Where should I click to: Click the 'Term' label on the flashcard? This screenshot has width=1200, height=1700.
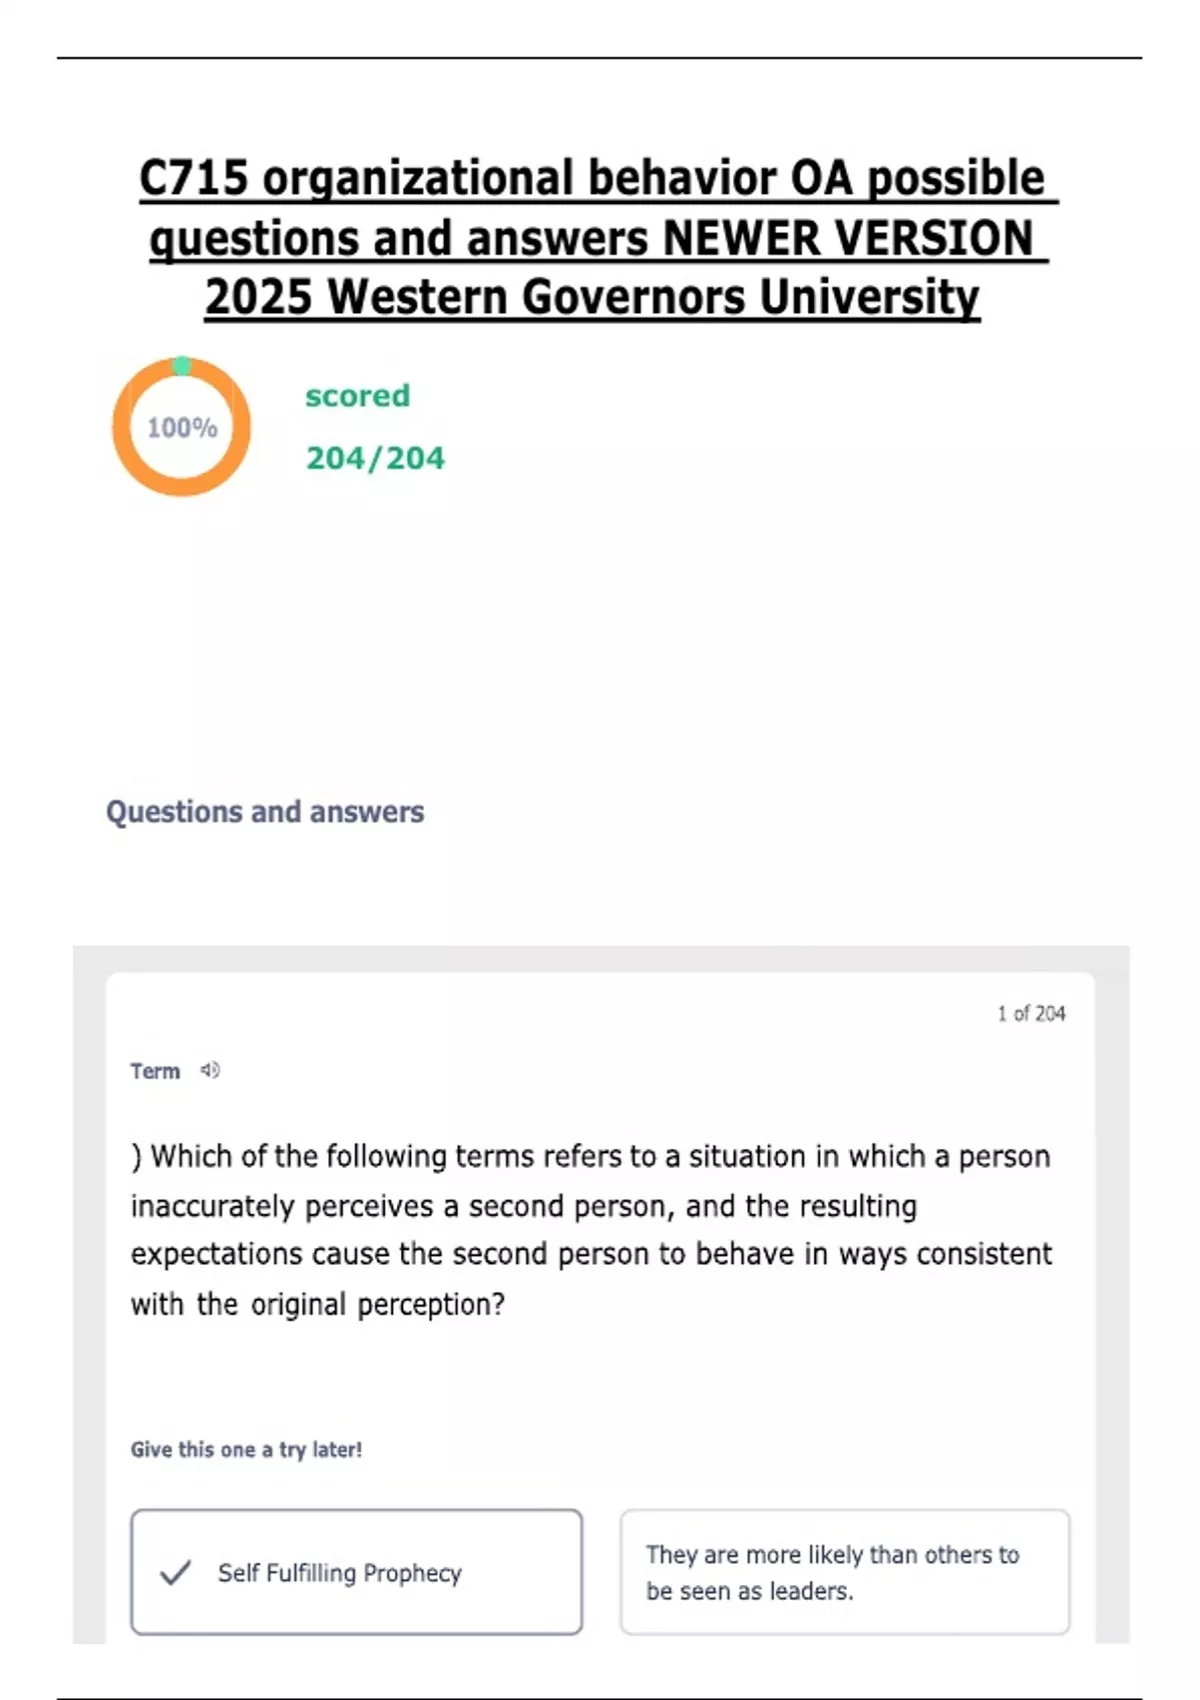pos(155,1071)
